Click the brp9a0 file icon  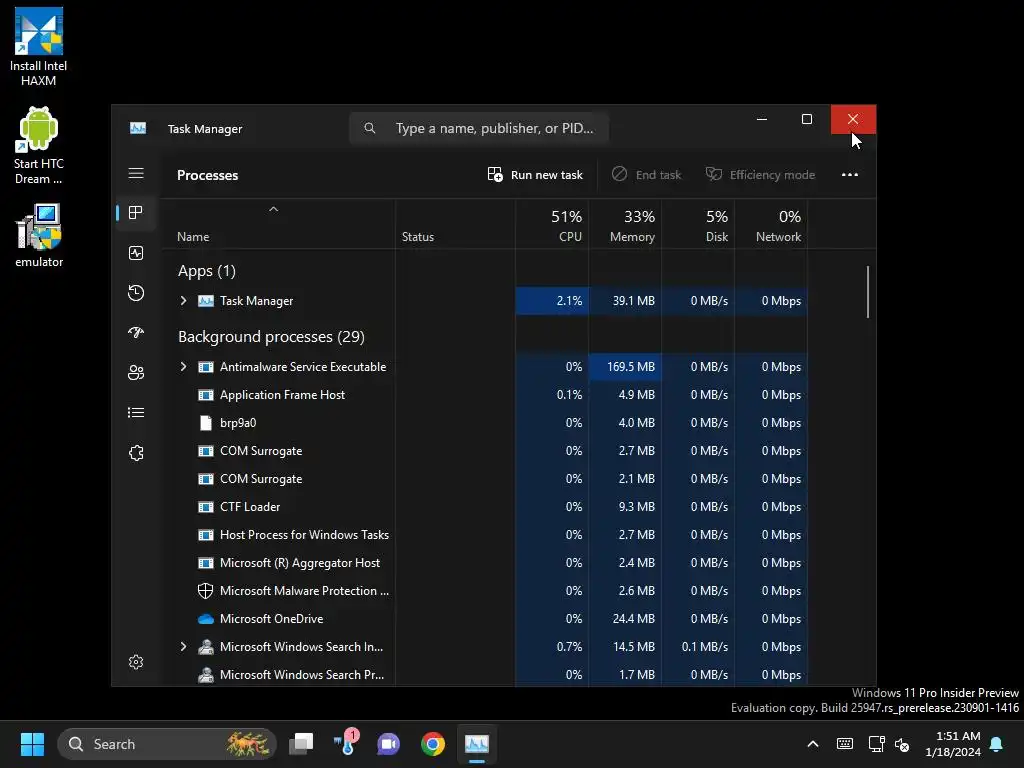[x=206, y=423]
